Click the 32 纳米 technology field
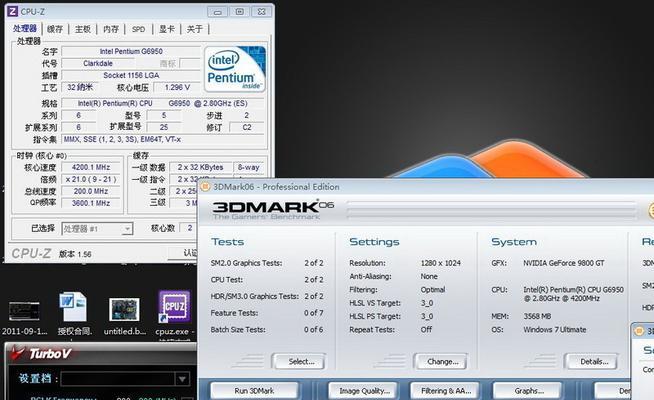The height and width of the screenshot is (400, 654). [80, 87]
